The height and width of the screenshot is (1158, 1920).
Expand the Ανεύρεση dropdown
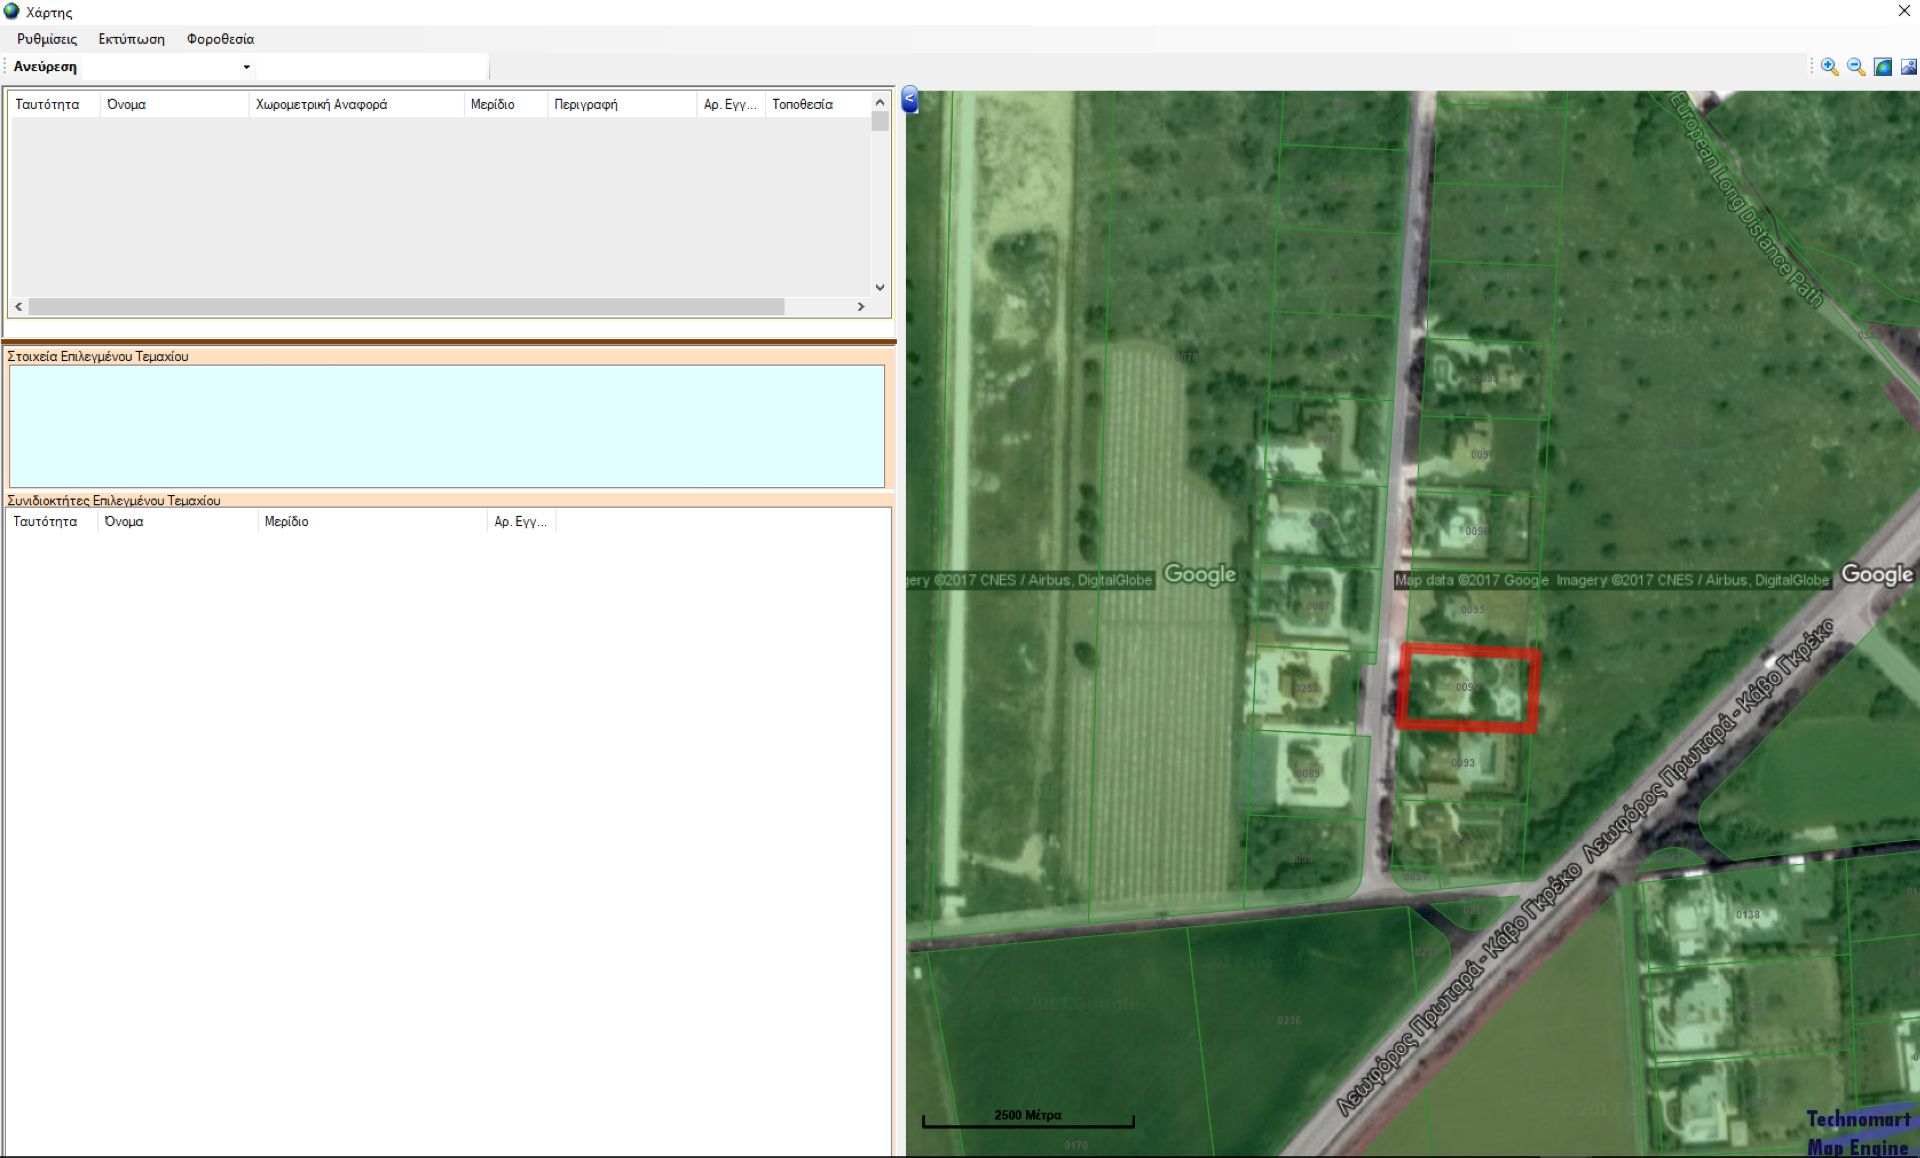coord(246,67)
